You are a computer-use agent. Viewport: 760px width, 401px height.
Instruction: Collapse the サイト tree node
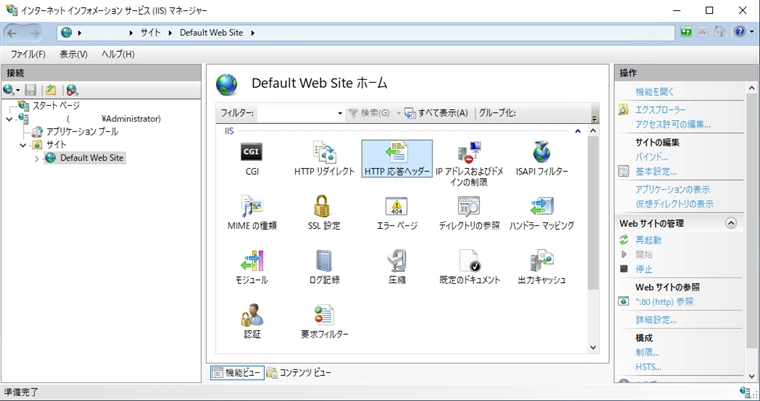click(x=23, y=145)
